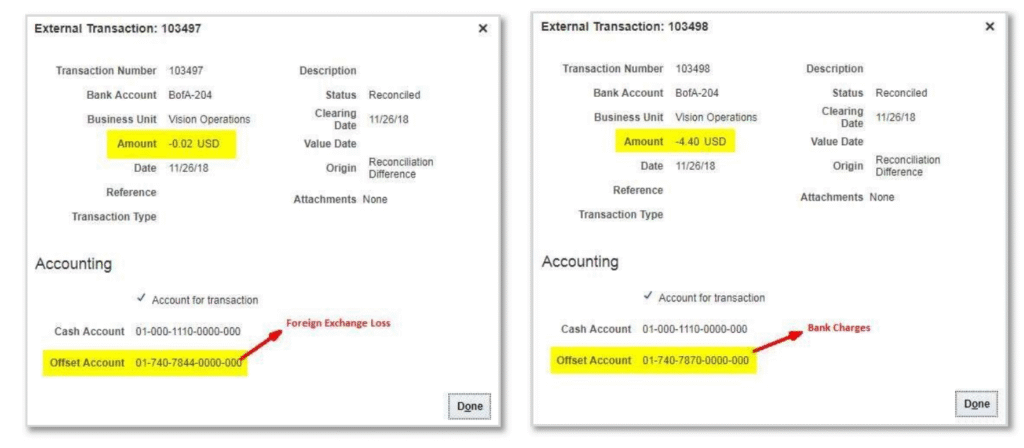Close External Transaction 103497 dialog

[x=483, y=29]
